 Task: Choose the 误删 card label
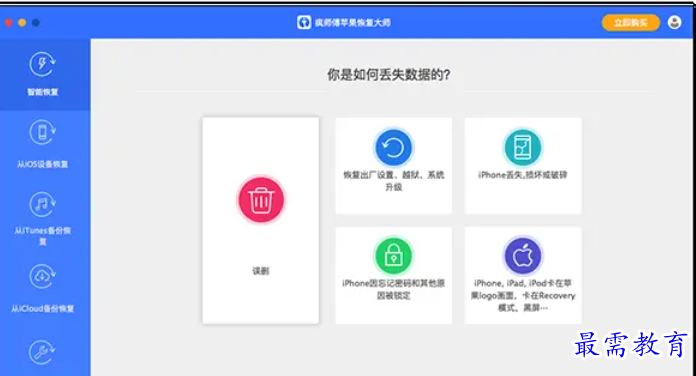pos(261,271)
